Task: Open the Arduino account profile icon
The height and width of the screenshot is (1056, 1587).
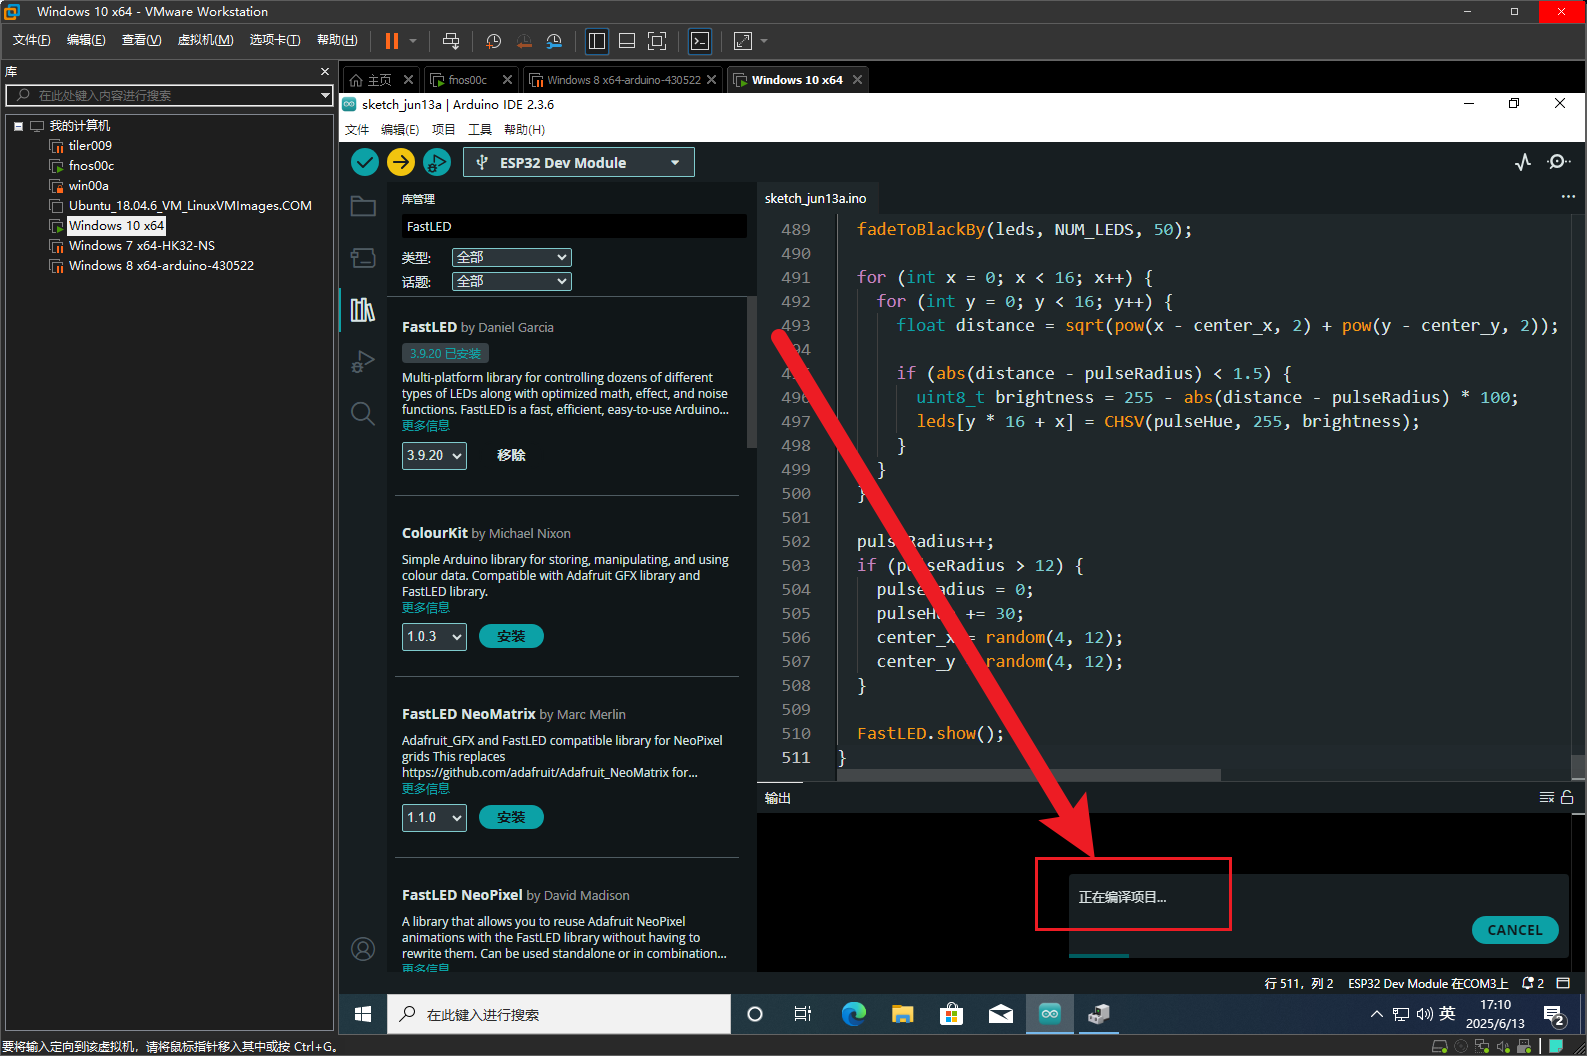Action: 363,949
